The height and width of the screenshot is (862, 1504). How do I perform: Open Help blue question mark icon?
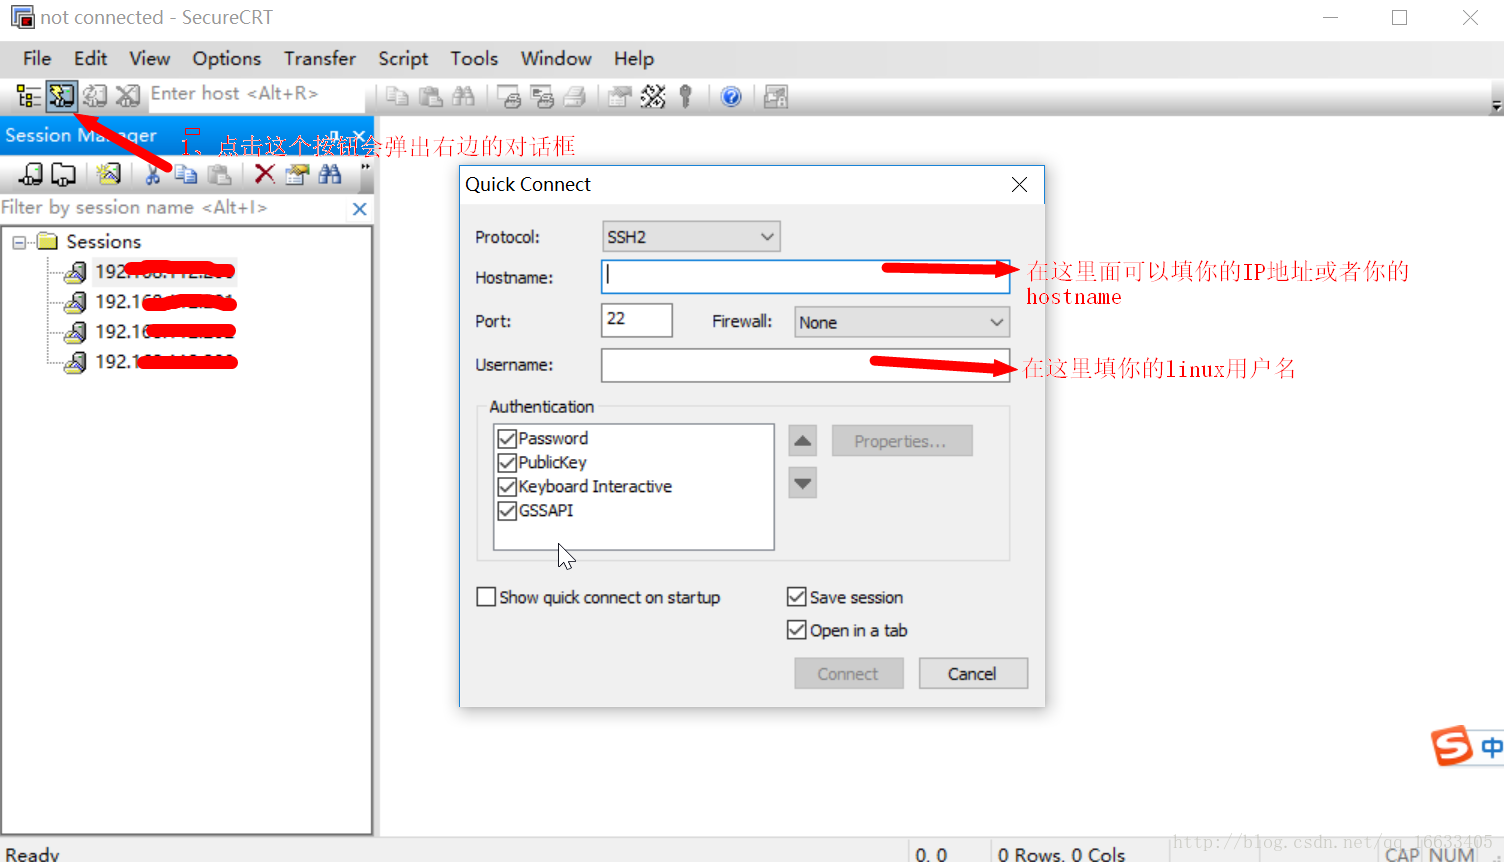coord(731,96)
